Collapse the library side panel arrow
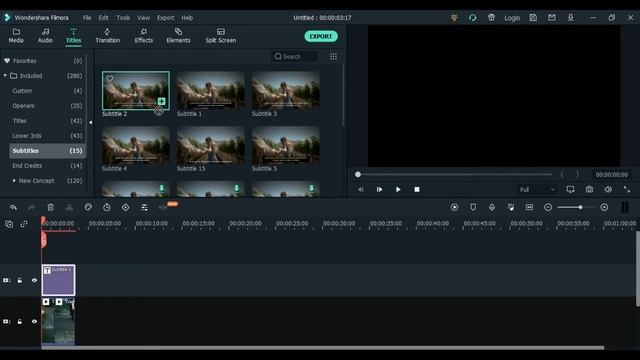This screenshot has height=360, width=640. coord(91,122)
